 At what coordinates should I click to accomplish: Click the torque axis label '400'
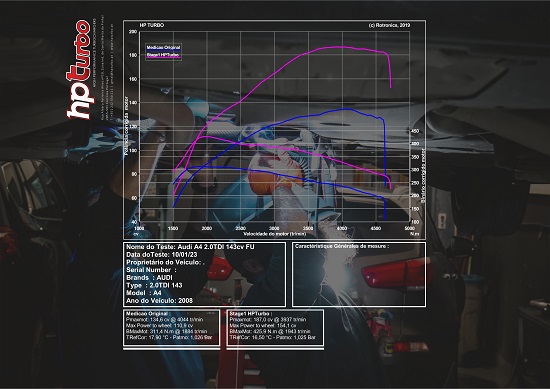(415, 144)
